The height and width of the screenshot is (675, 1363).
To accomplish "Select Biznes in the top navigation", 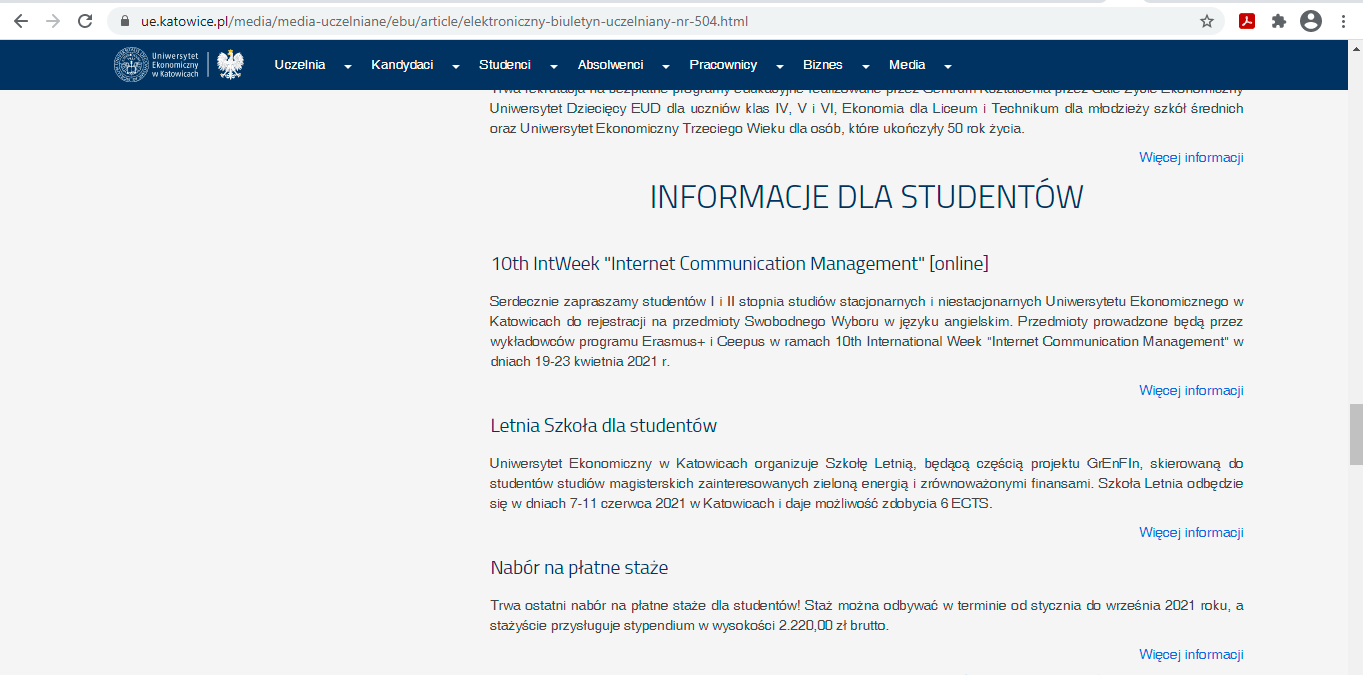I will point(823,65).
